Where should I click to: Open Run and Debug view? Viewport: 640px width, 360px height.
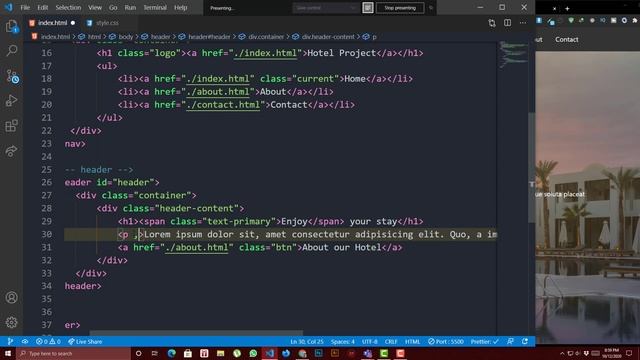tap(11, 100)
